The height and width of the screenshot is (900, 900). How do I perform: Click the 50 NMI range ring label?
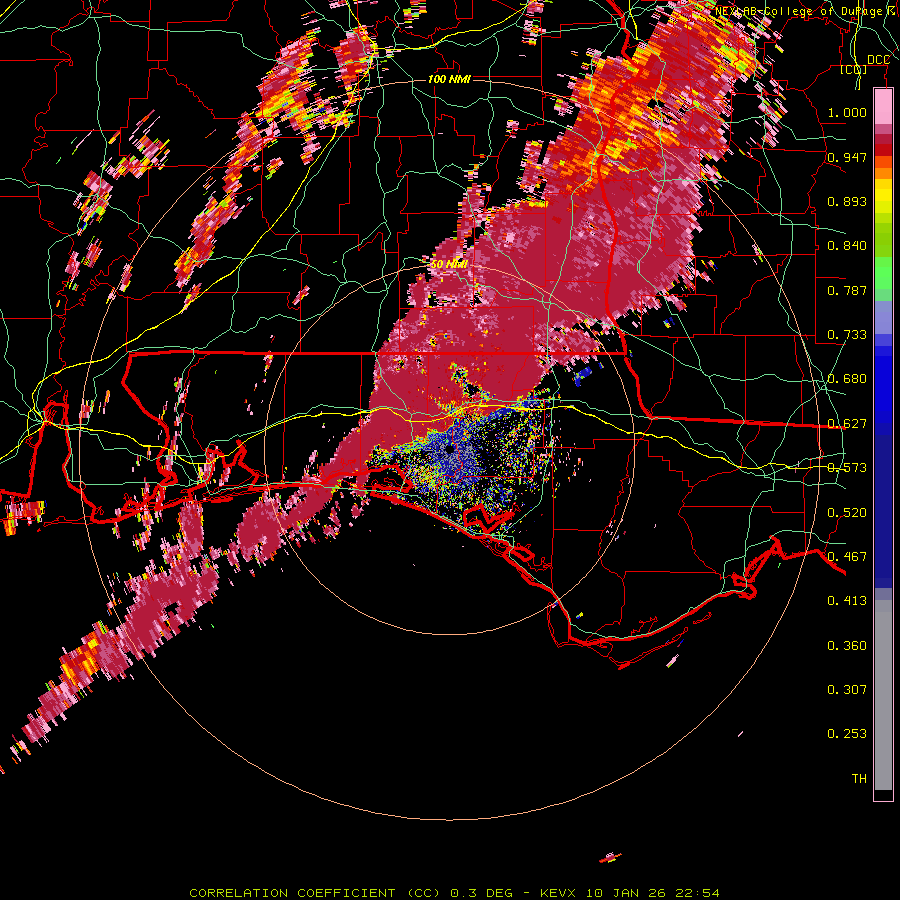[449, 265]
